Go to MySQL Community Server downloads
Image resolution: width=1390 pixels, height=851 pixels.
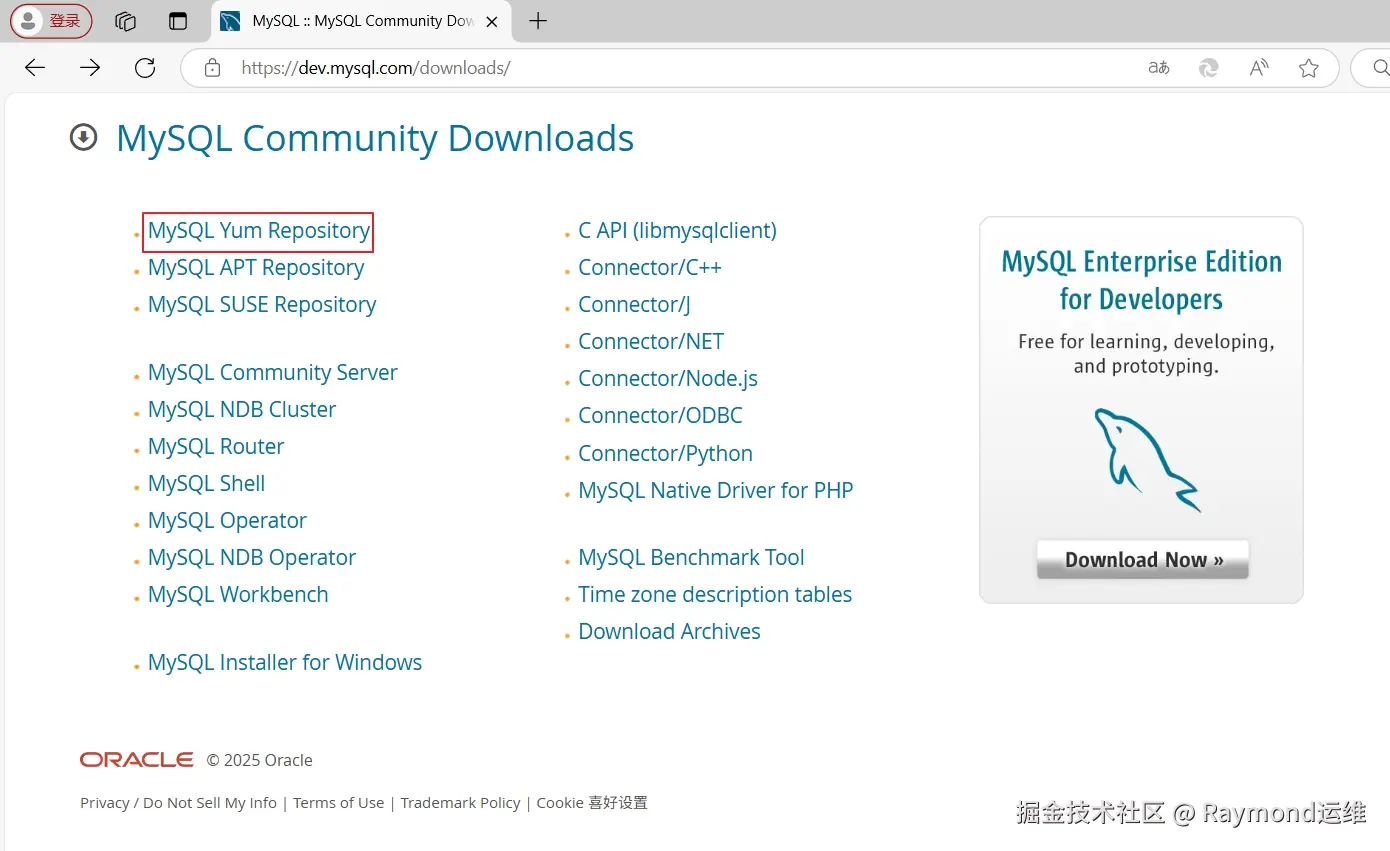(273, 373)
